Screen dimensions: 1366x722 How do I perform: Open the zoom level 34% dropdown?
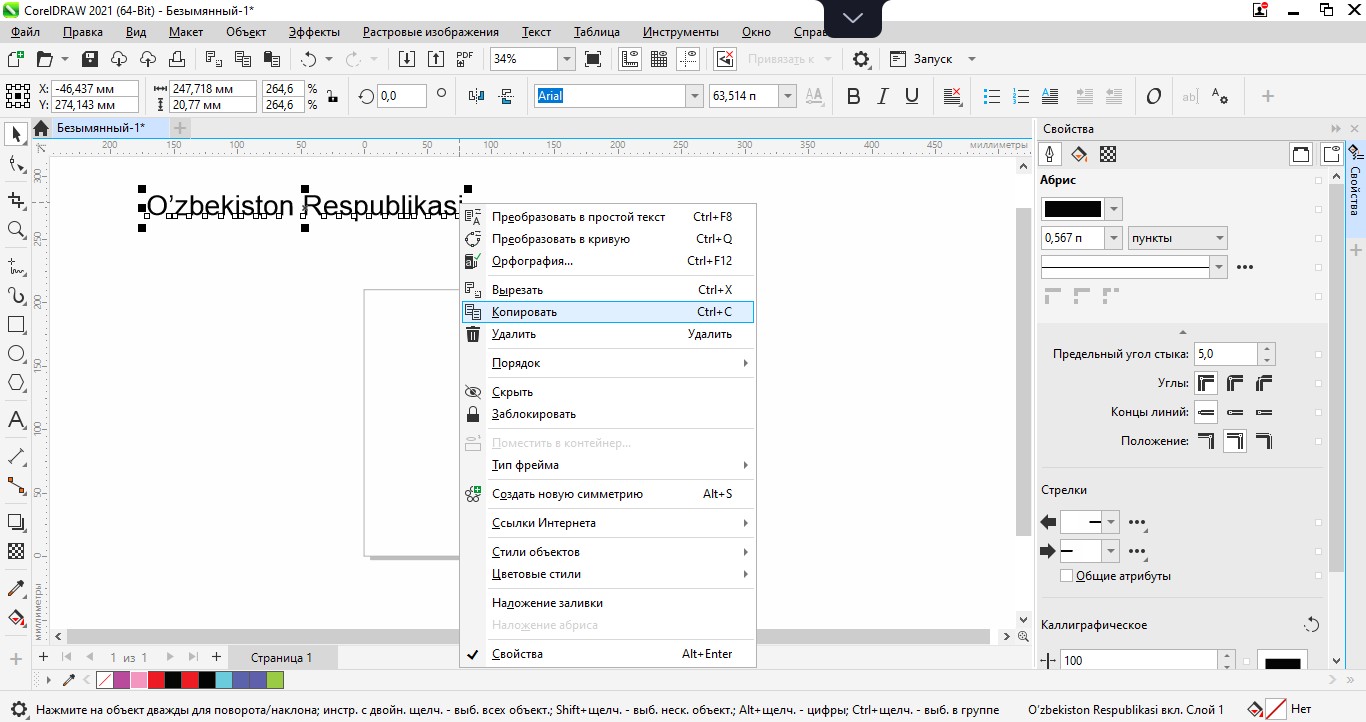click(x=566, y=59)
